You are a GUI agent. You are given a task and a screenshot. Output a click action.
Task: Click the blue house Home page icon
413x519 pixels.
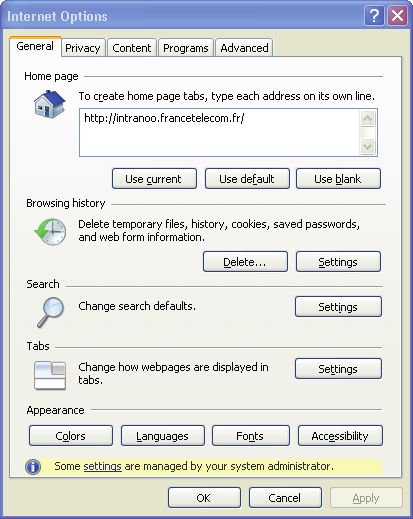click(x=49, y=104)
